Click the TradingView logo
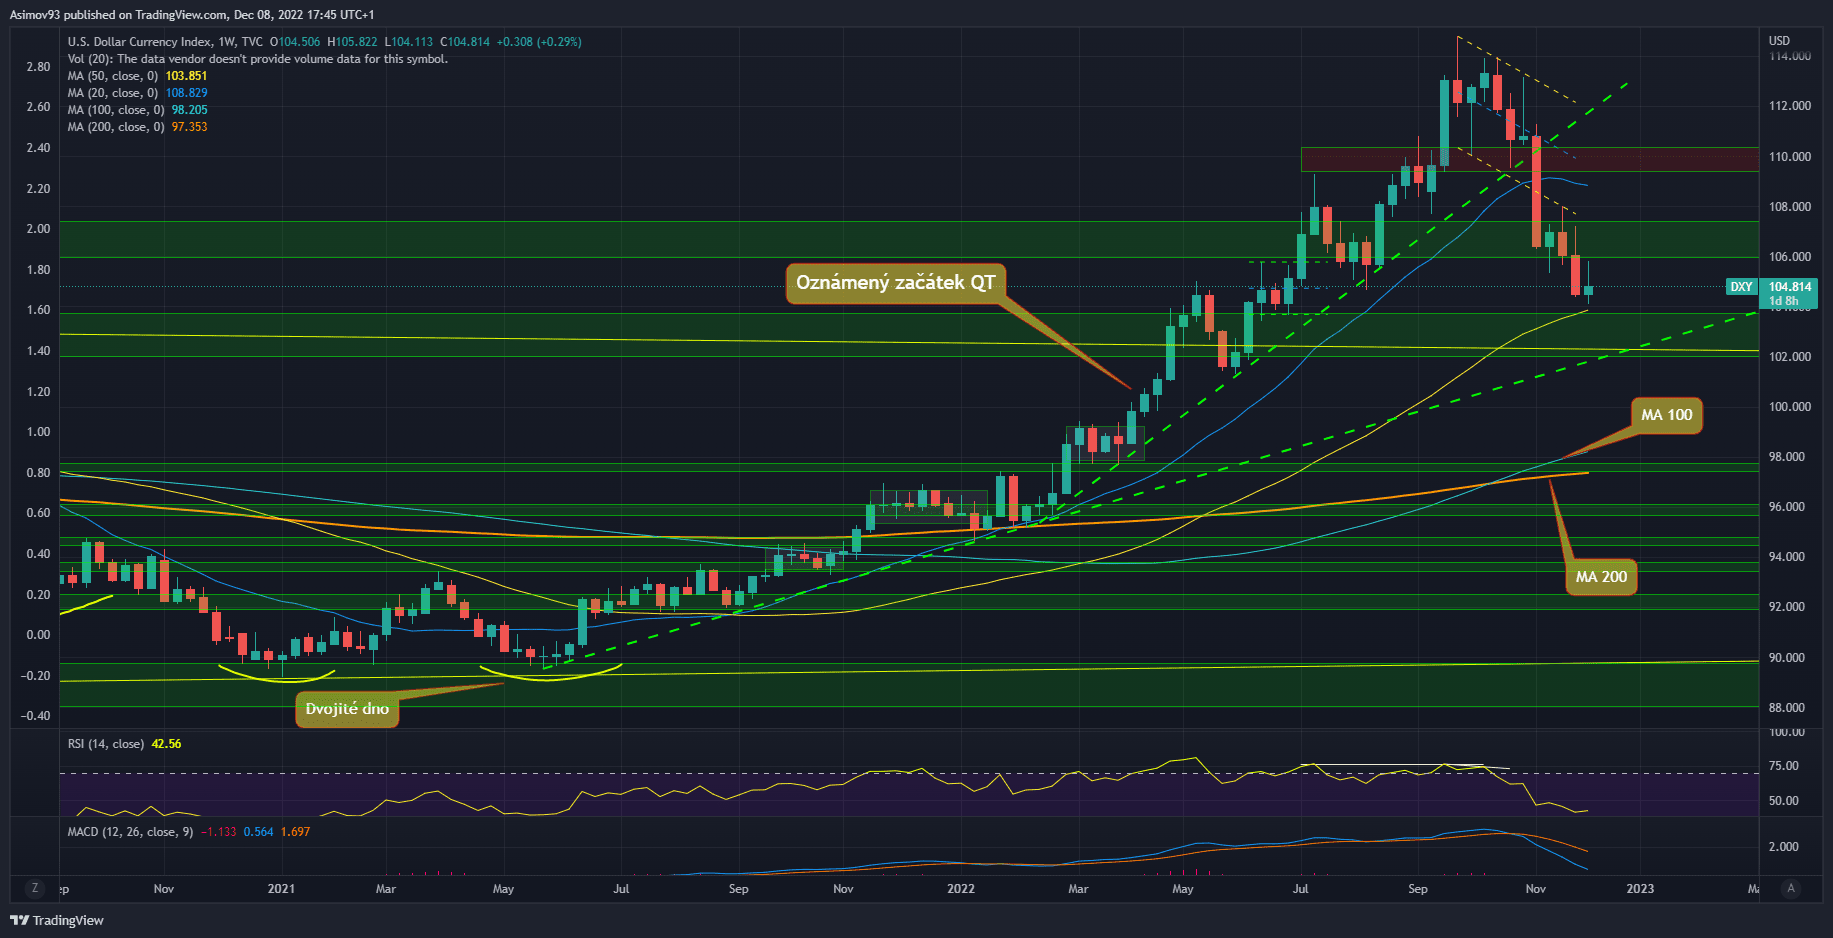The width and height of the screenshot is (1833, 938). coord(57,920)
